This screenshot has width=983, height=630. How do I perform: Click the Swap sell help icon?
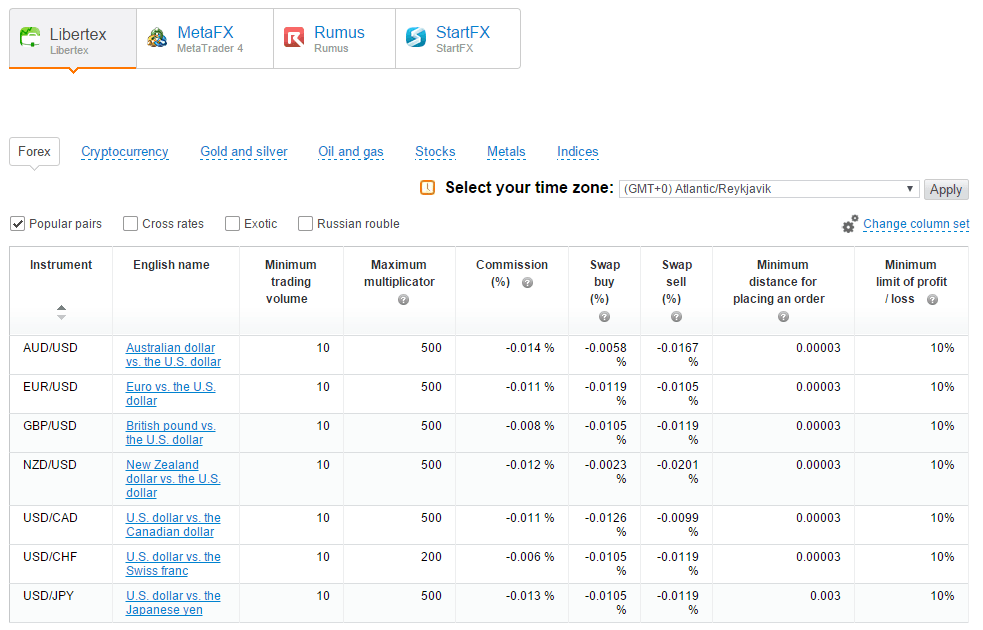pyautogui.click(x=676, y=316)
